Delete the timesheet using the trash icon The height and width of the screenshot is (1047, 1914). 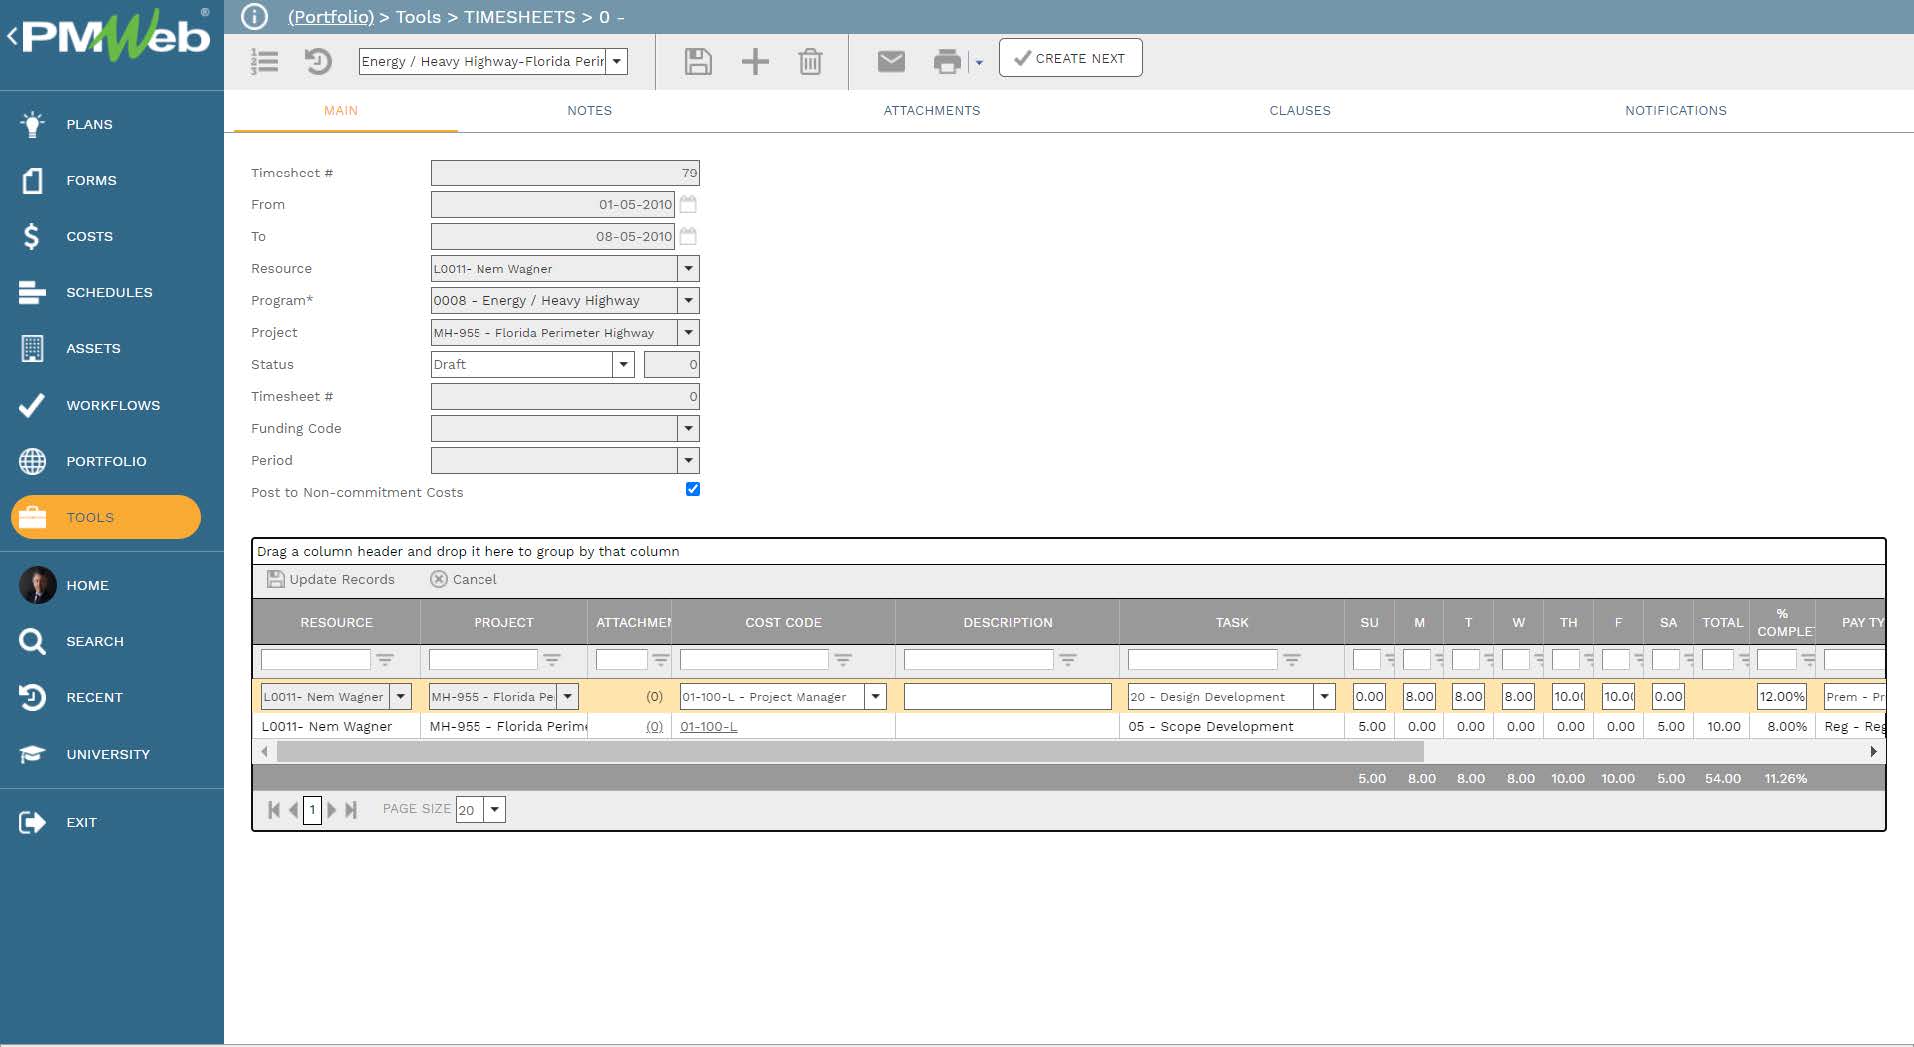810,61
